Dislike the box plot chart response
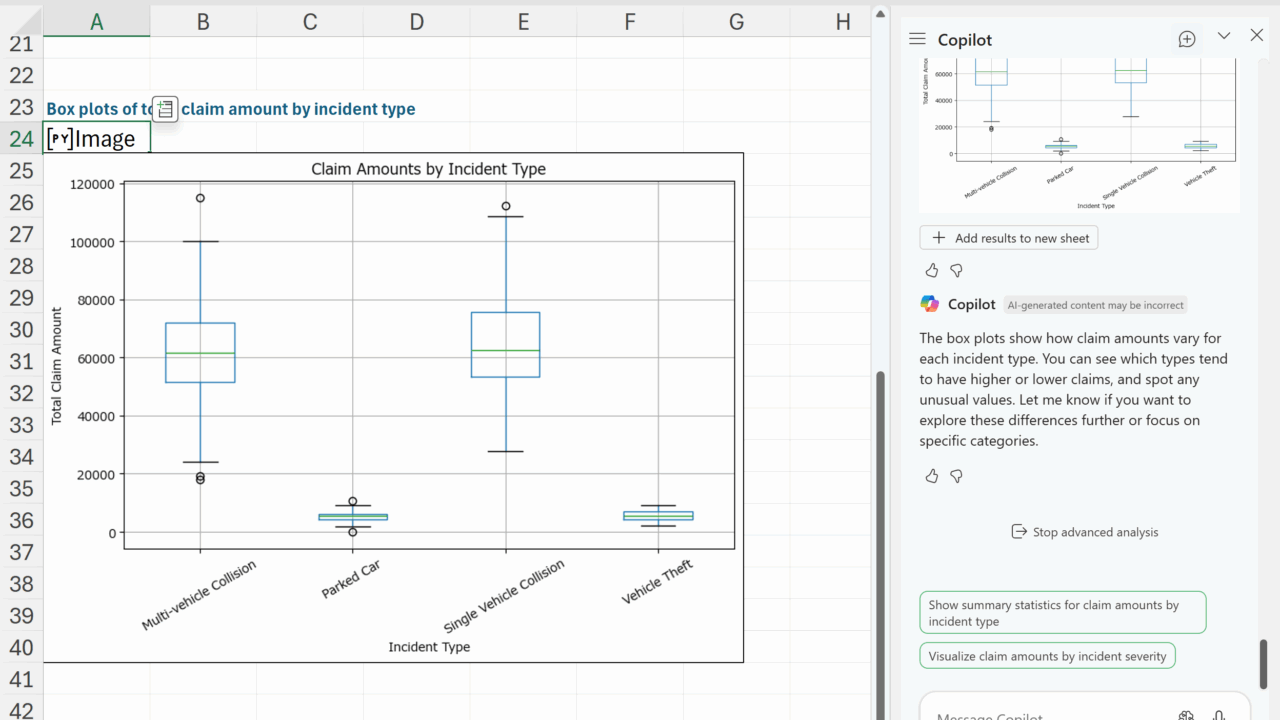1280x720 pixels. tap(956, 271)
